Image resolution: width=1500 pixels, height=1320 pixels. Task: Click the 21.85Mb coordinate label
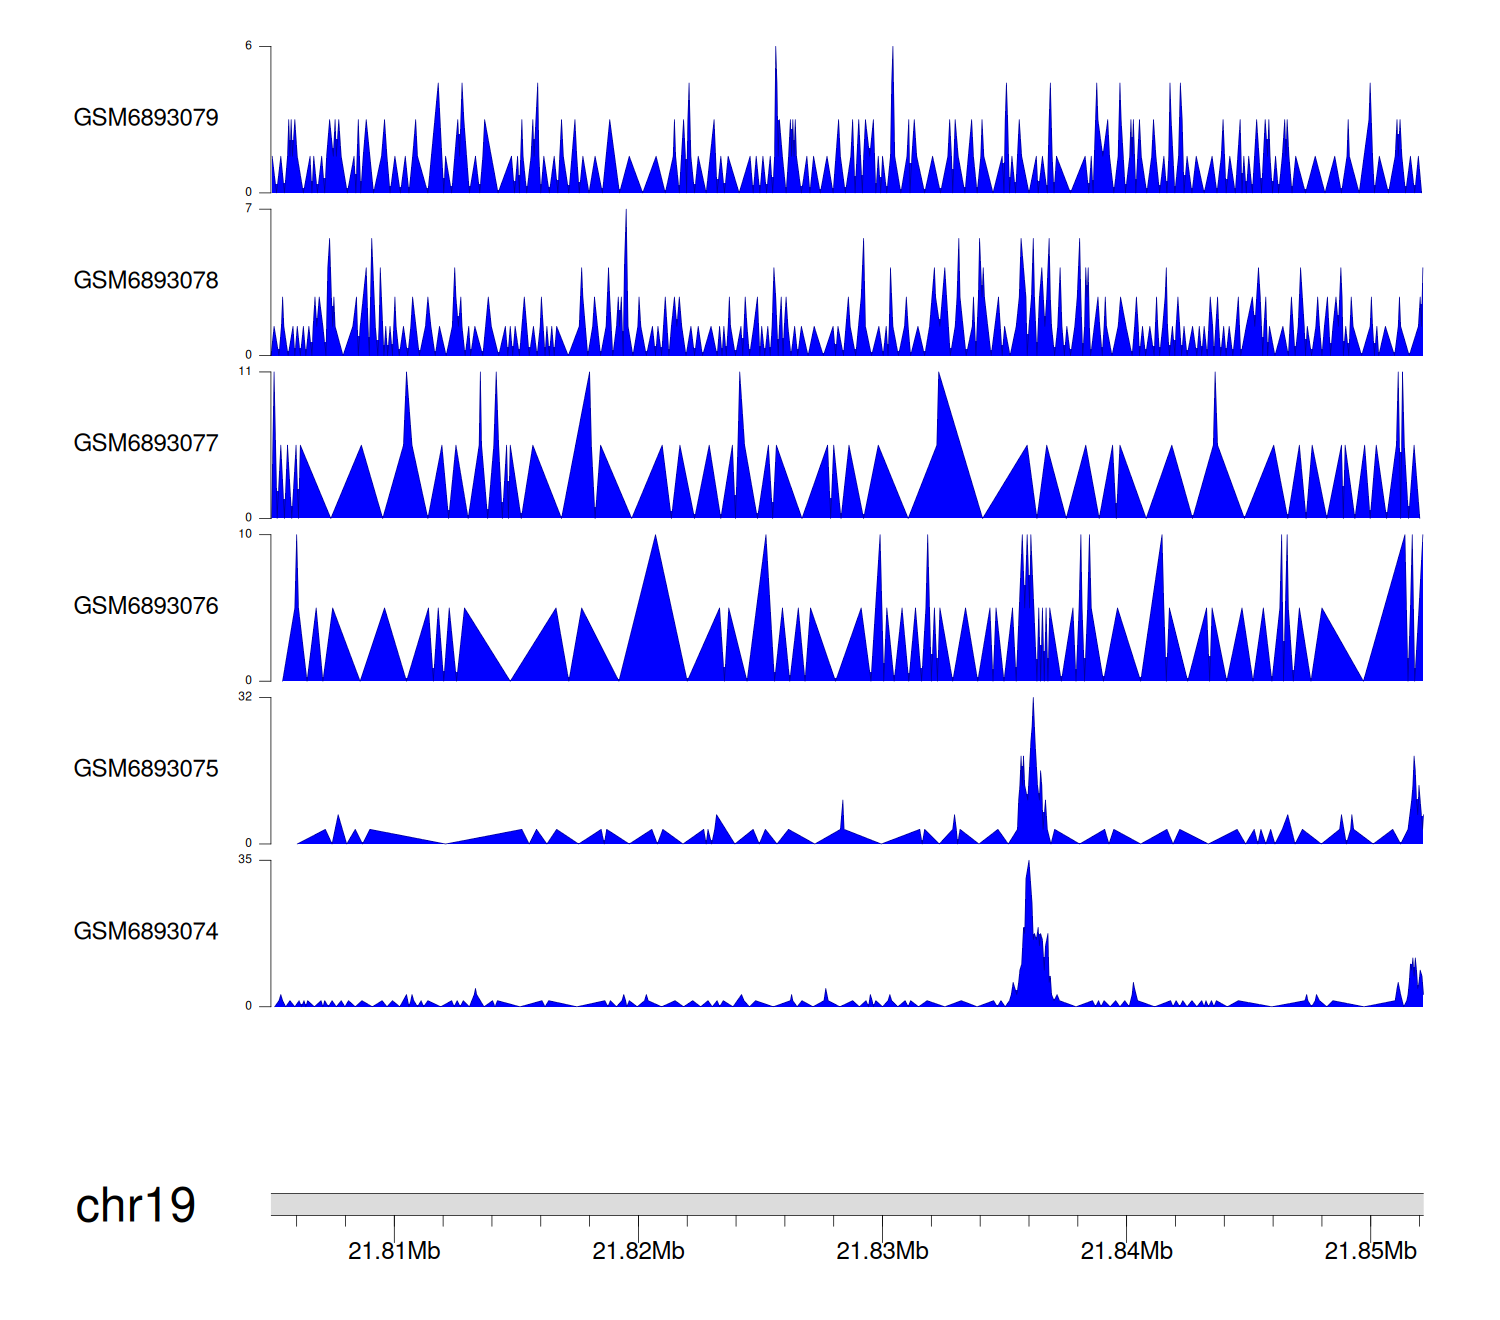tap(1370, 1251)
